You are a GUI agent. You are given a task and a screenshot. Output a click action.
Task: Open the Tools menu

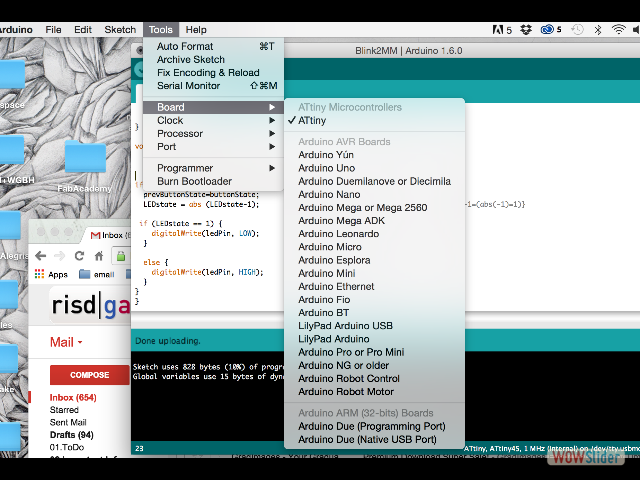pyautogui.click(x=160, y=30)
